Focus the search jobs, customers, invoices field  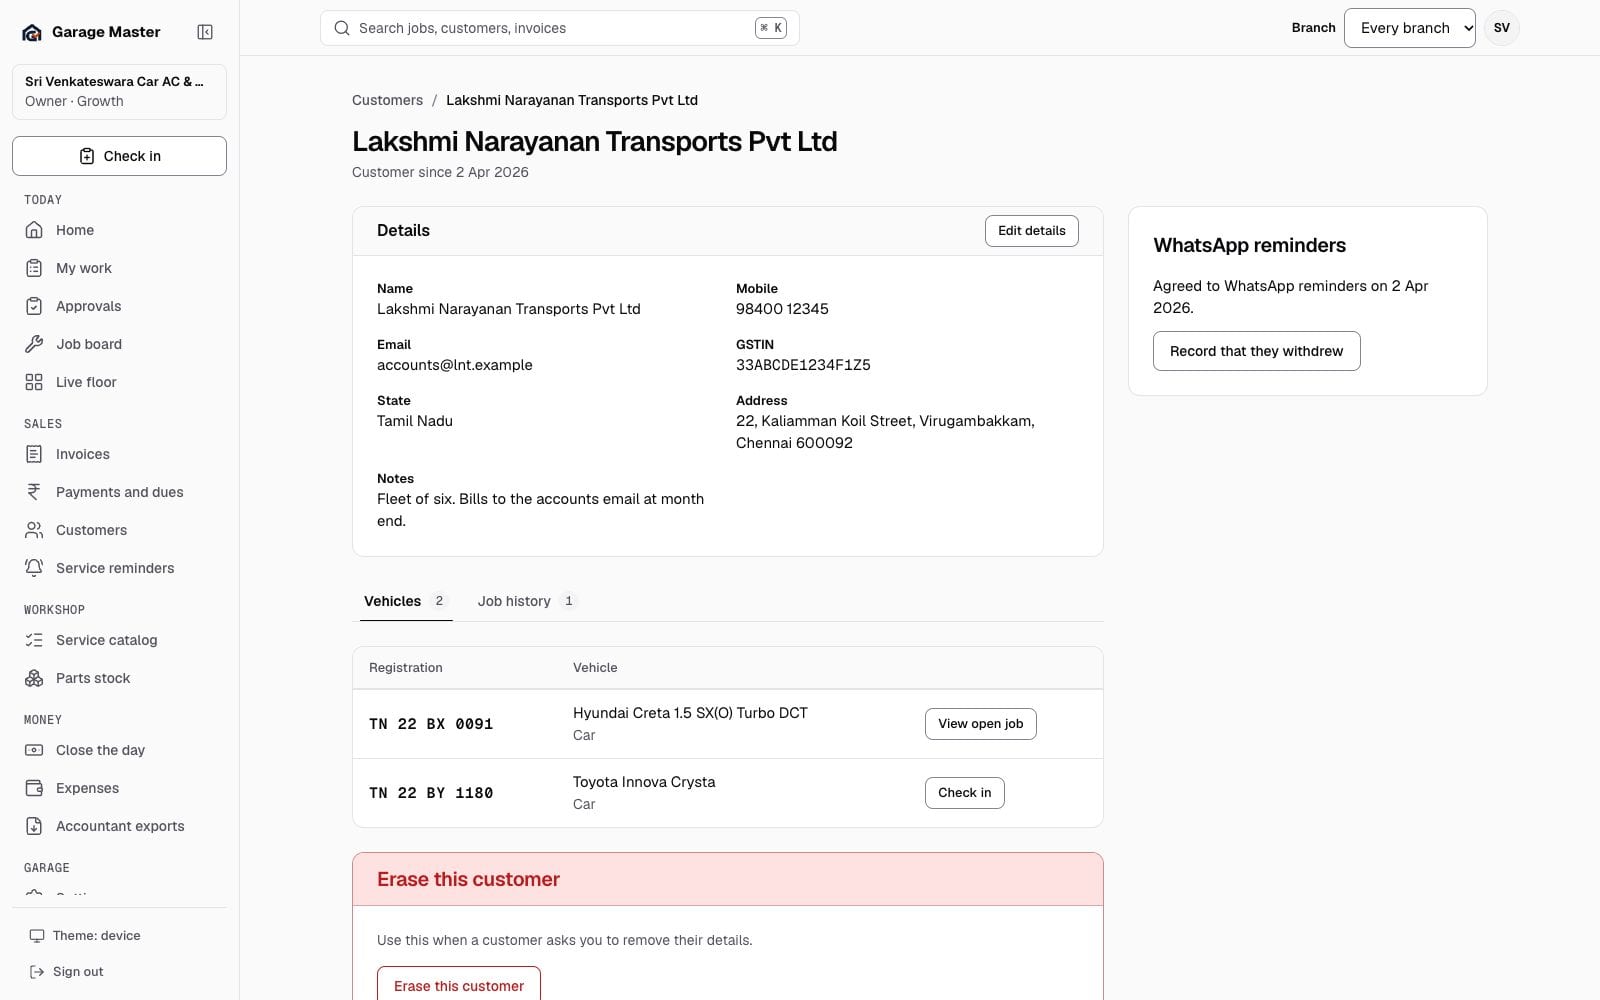point(559,28)
